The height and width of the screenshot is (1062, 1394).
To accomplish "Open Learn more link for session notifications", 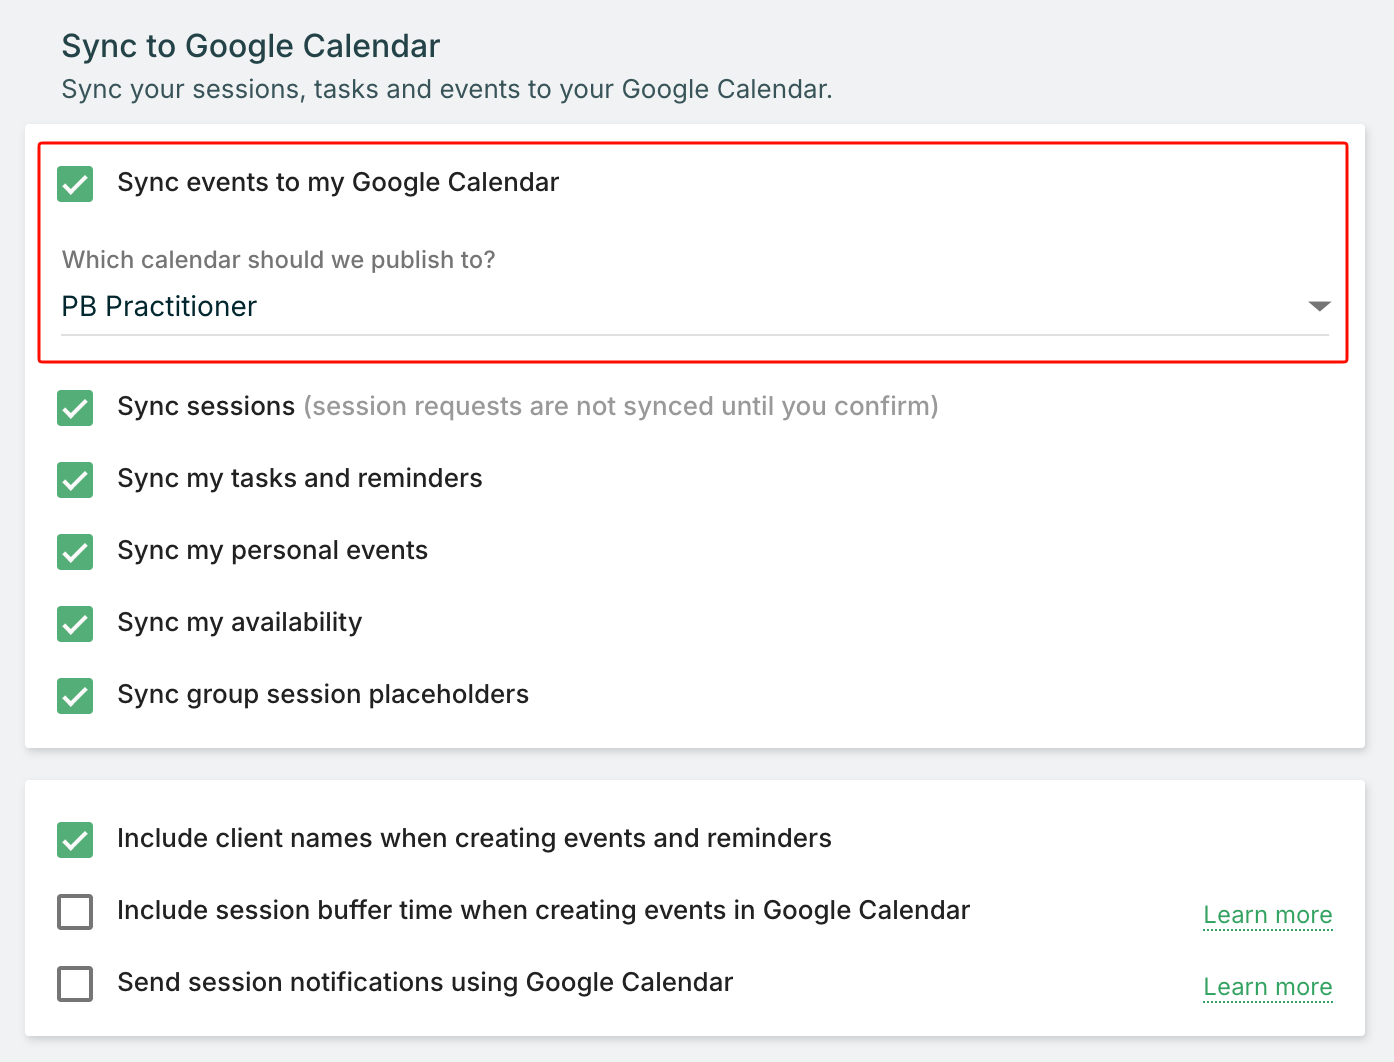I will pyautogui.click(x=1267, y=987).
